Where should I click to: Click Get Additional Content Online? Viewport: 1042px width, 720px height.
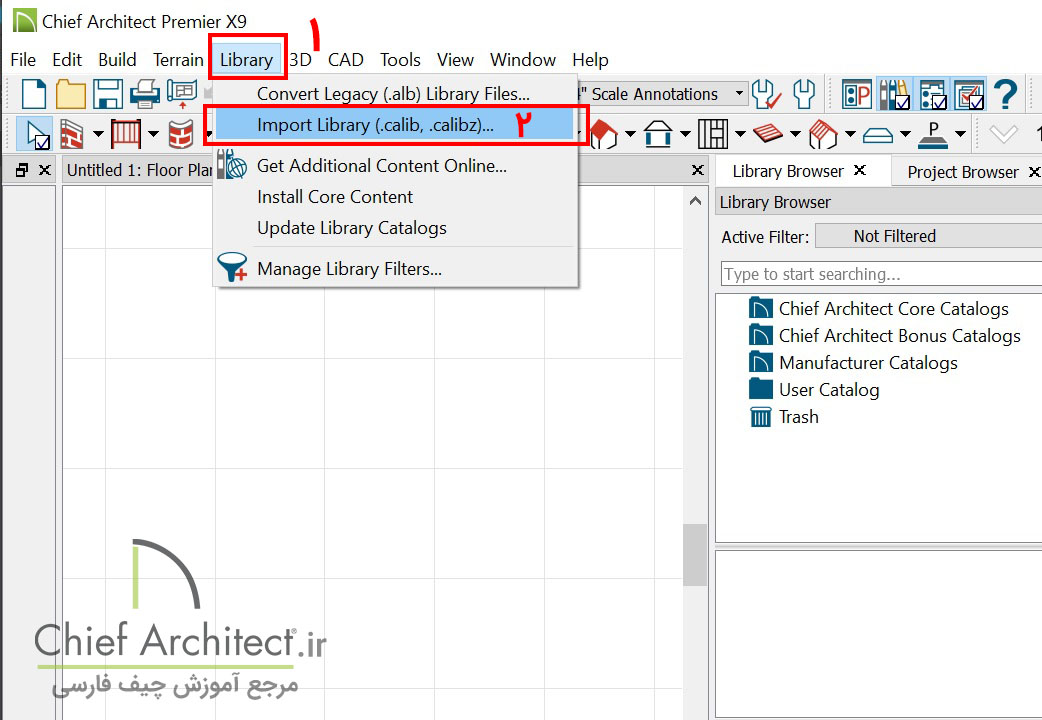click(381, 166)
